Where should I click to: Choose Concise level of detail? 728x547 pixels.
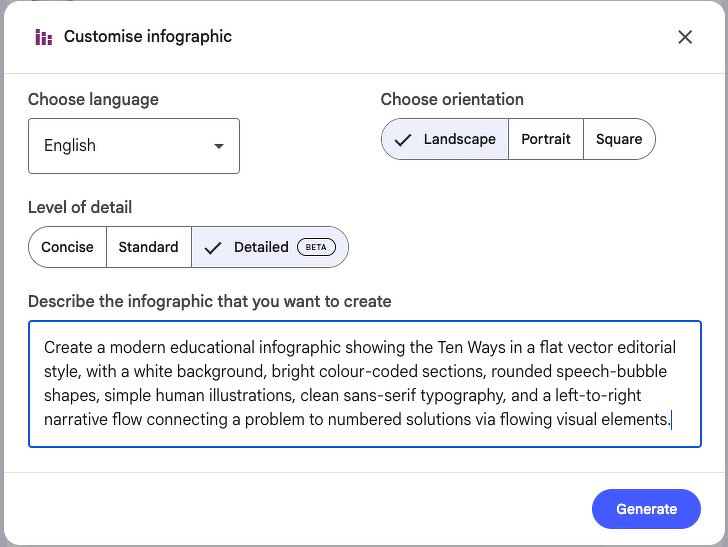[x=67, y=247]
